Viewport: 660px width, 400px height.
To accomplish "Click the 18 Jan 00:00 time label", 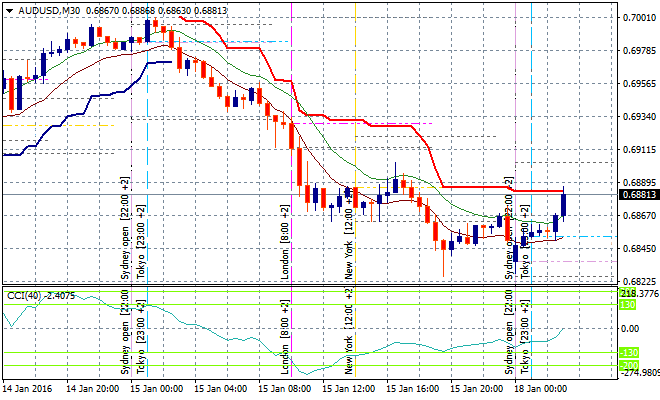I will click(x=541, y=388).
